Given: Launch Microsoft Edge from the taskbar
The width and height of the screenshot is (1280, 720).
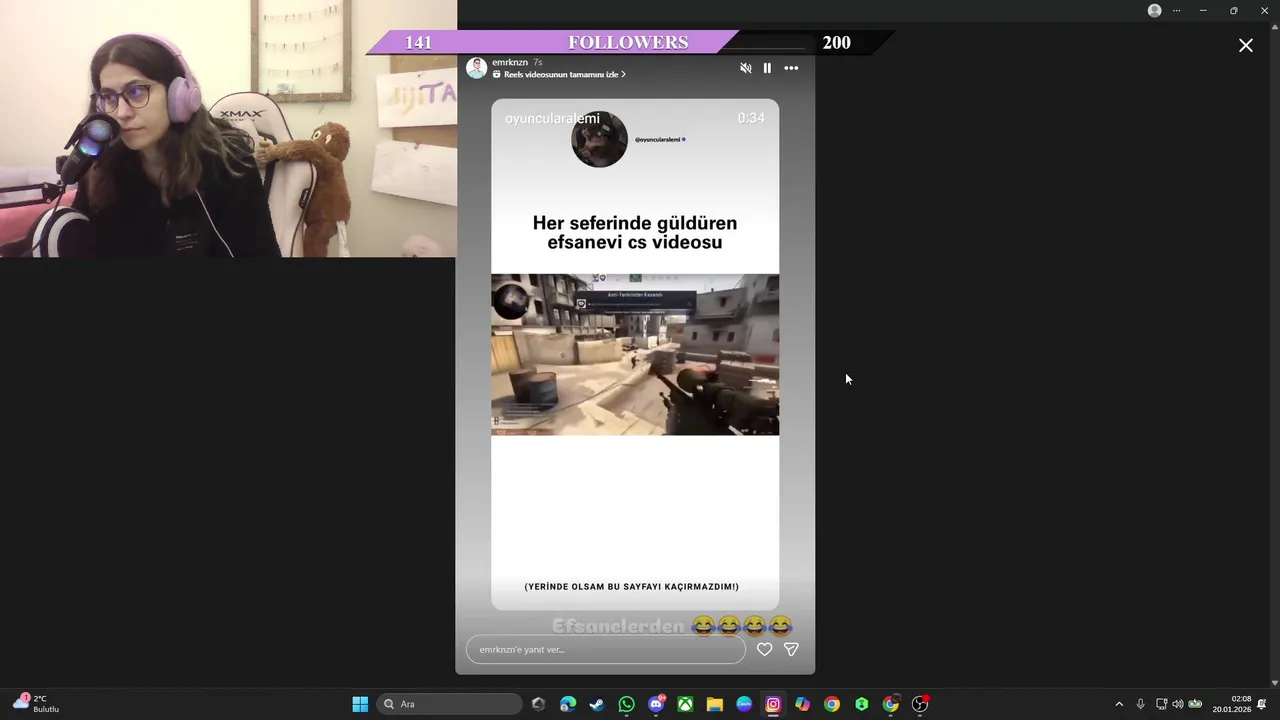Looking at the screenshot, I should tap(568, 704).
